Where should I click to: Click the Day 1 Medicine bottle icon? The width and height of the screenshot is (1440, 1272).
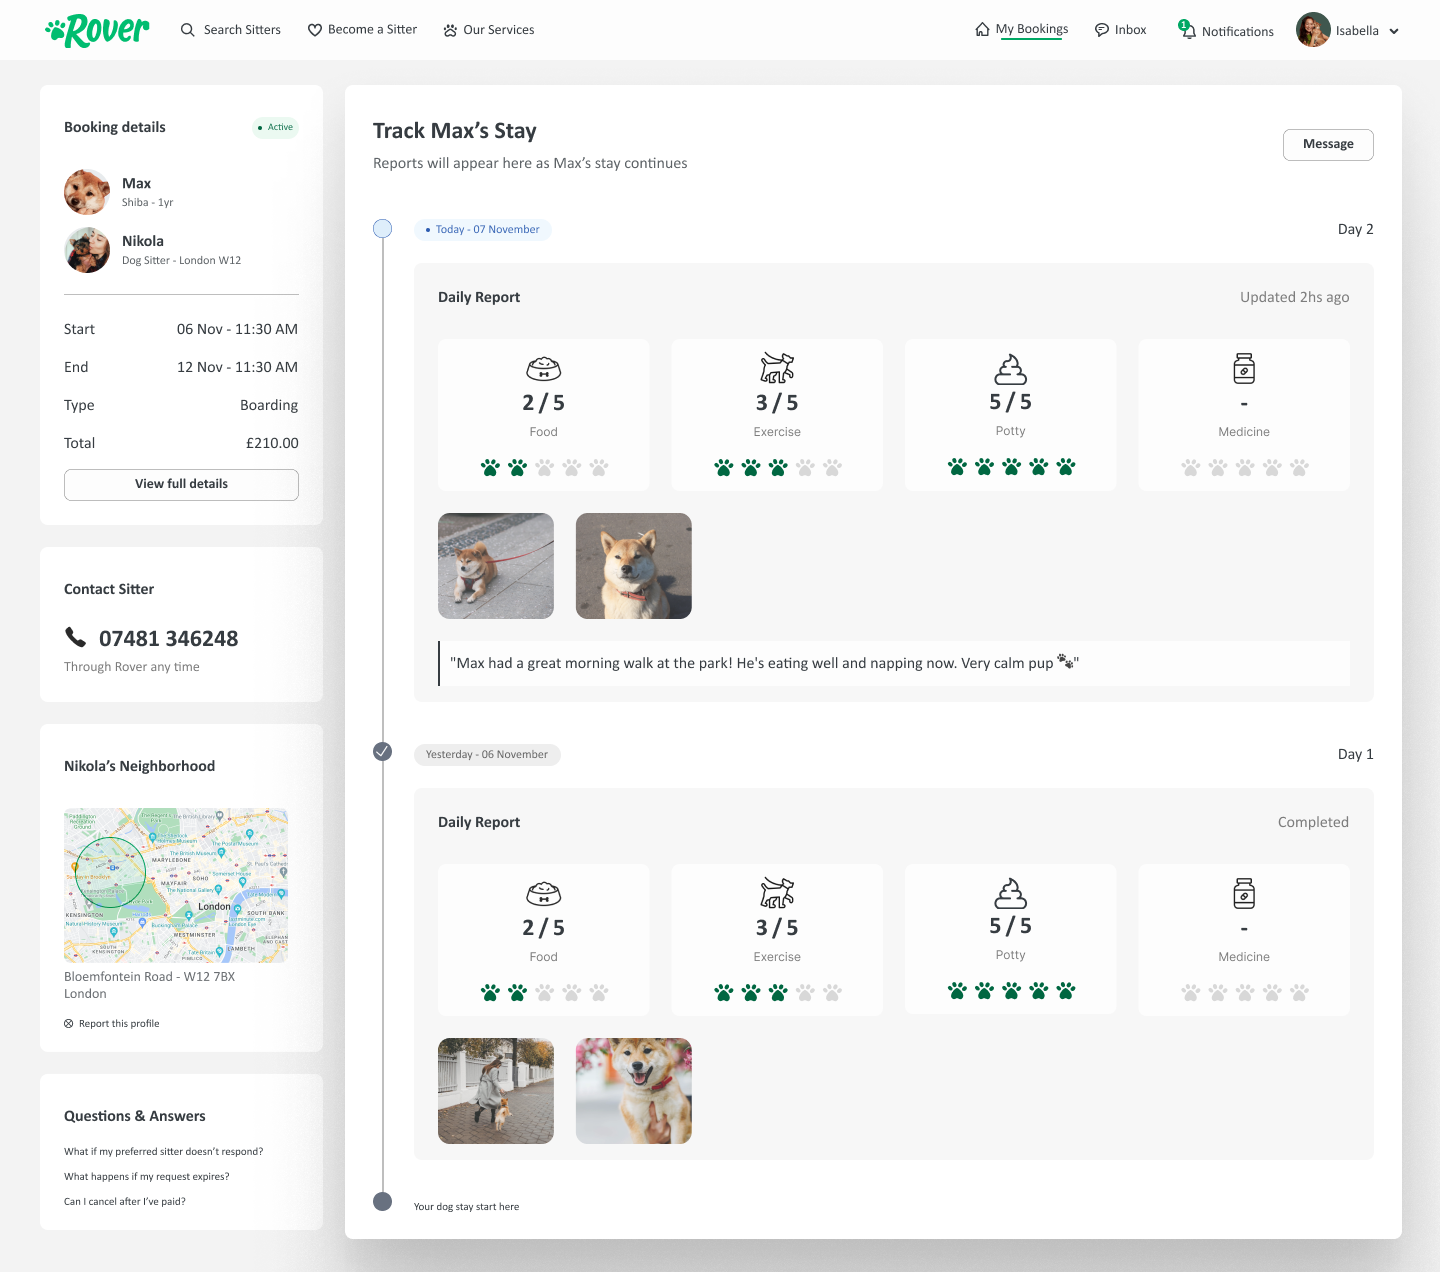(1244, 893)
